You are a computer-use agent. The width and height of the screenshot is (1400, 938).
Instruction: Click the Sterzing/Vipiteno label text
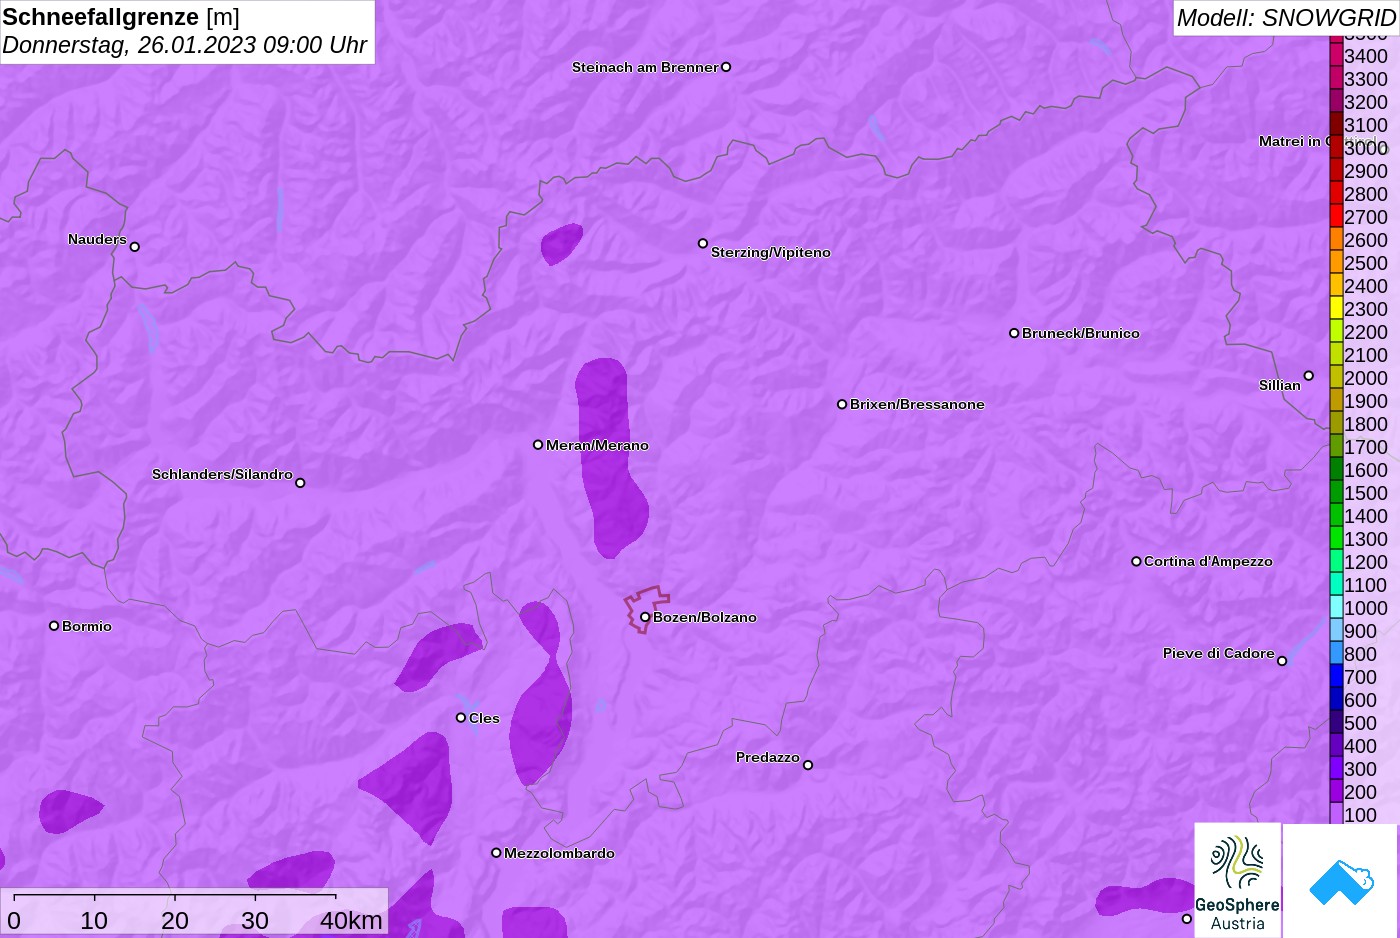pos(770,252)
